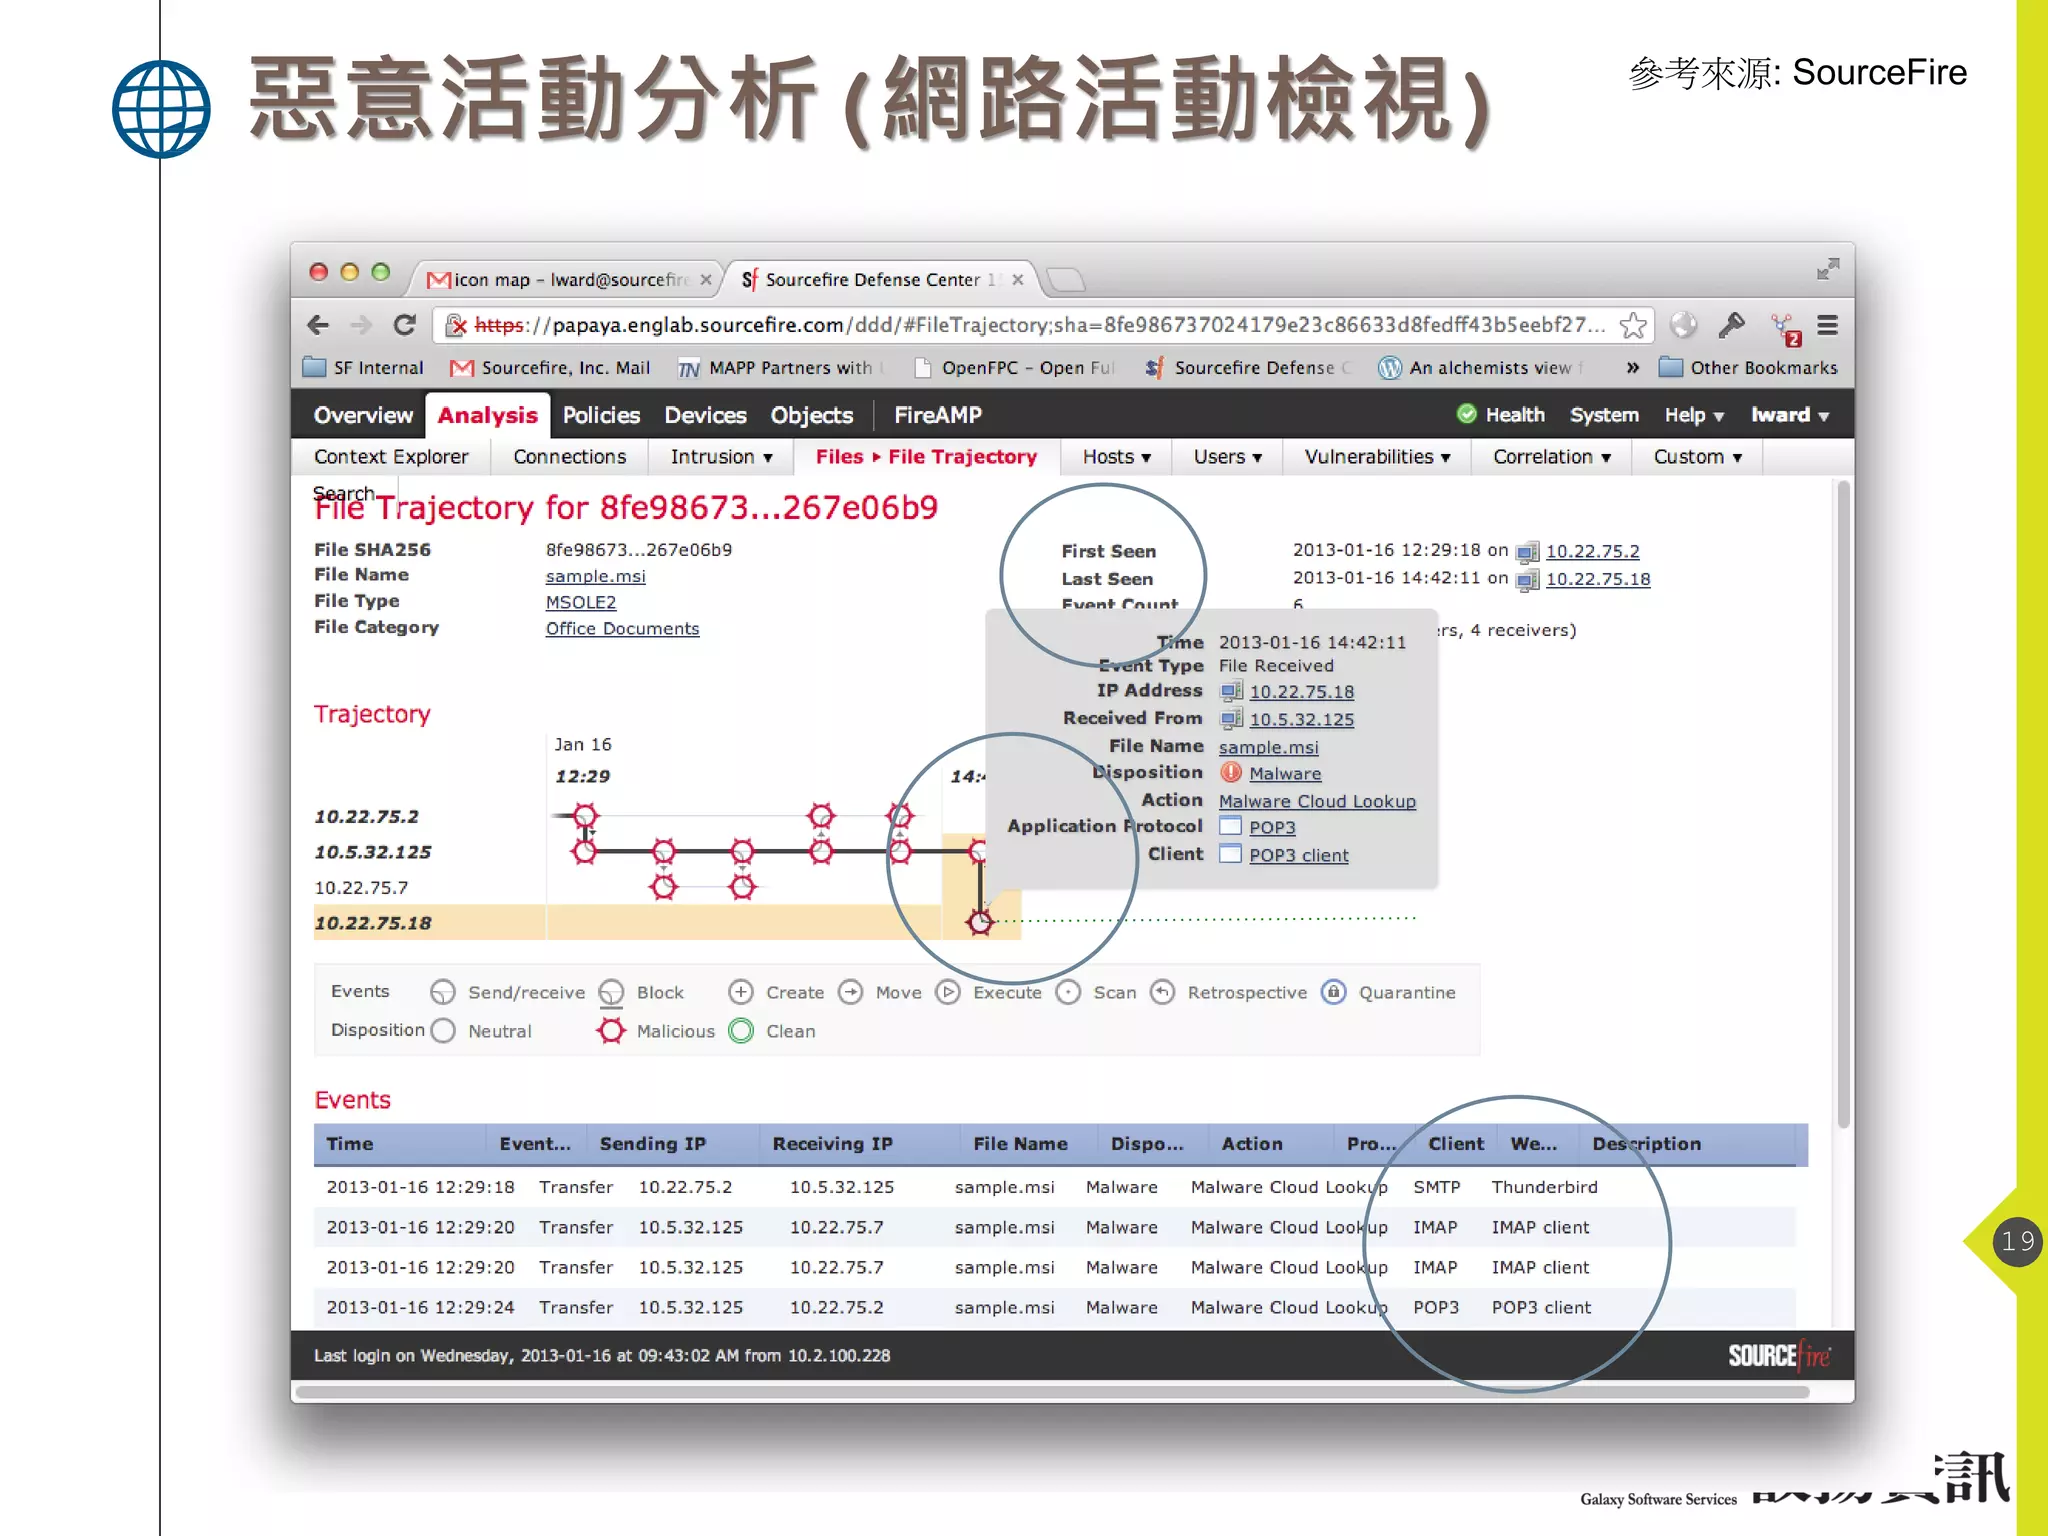This screenshot has height=1536, width=2048.
Task: Open the lward user dropdown
Action: click(x=1789, y=415)
